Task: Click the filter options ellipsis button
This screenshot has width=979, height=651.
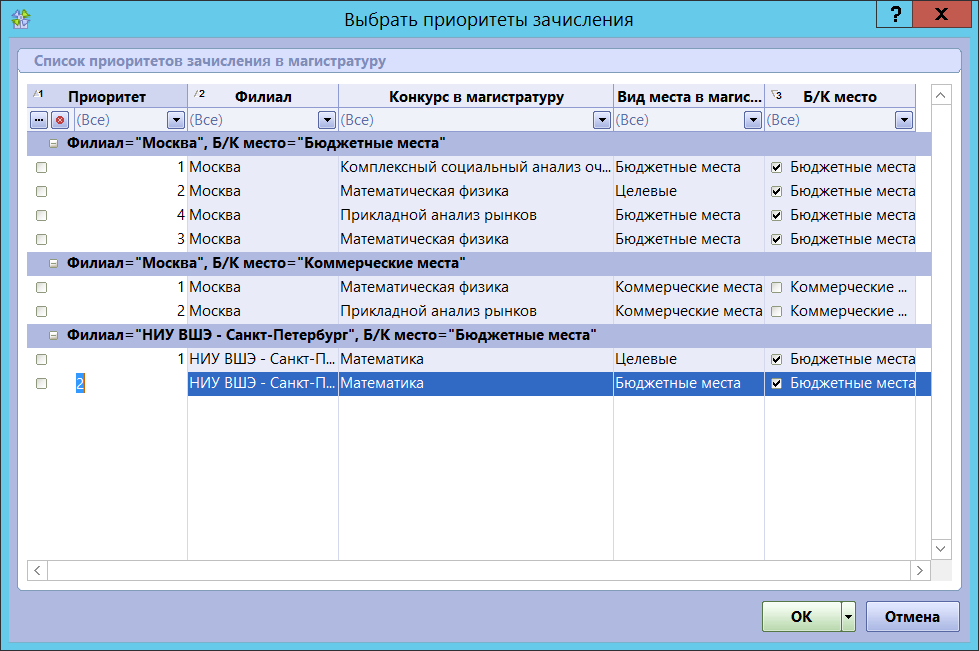Action: pyautogui.click(x=39, y=120)
